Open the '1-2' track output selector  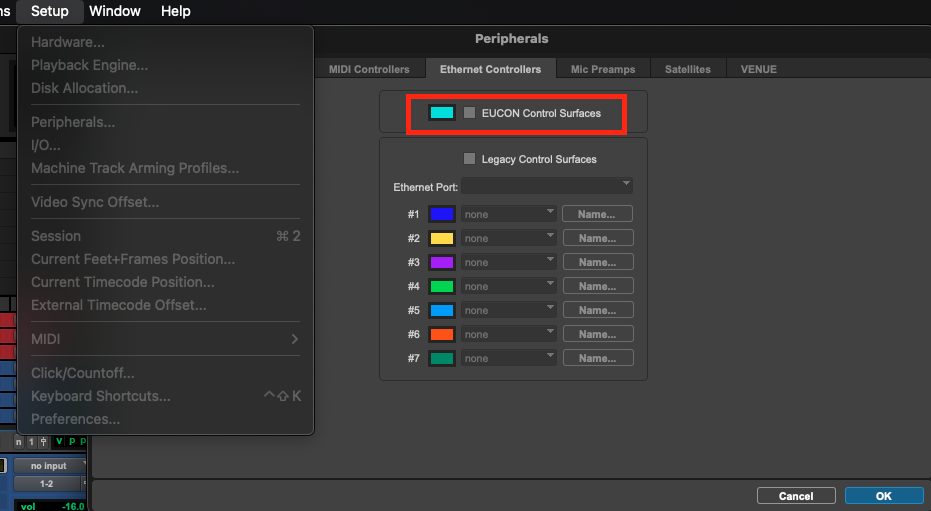[48, 484]
